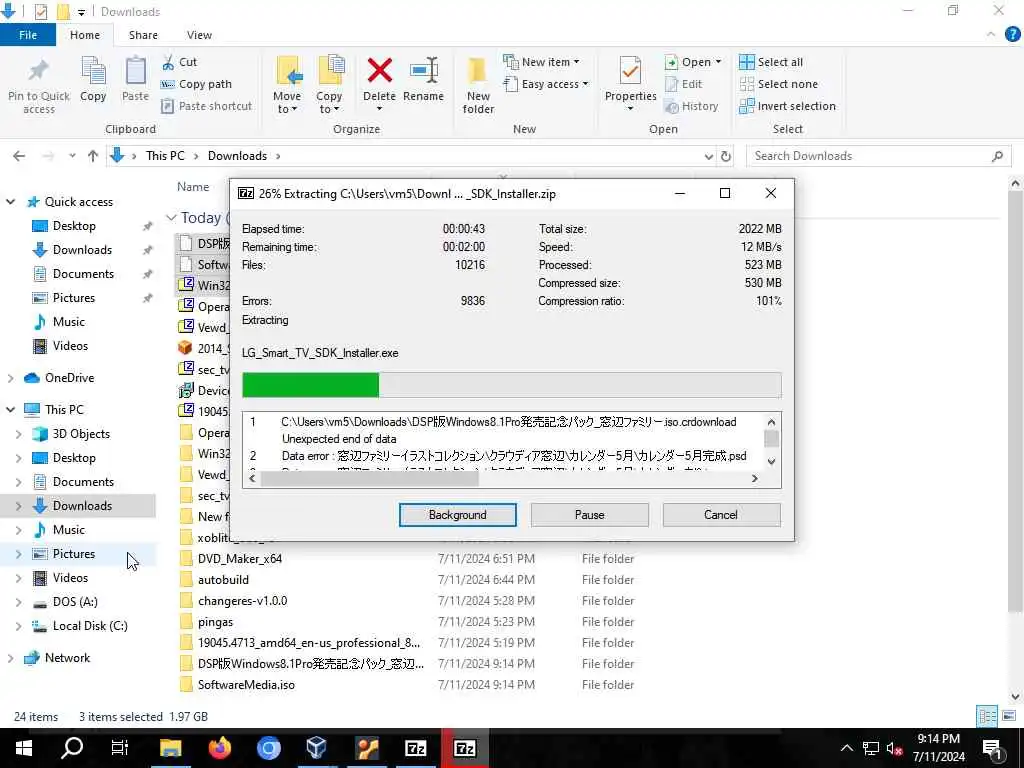Click error list vertical scroll down arrow
Image resolution: width=1024 pixels, height=768 pixels.
771,462
